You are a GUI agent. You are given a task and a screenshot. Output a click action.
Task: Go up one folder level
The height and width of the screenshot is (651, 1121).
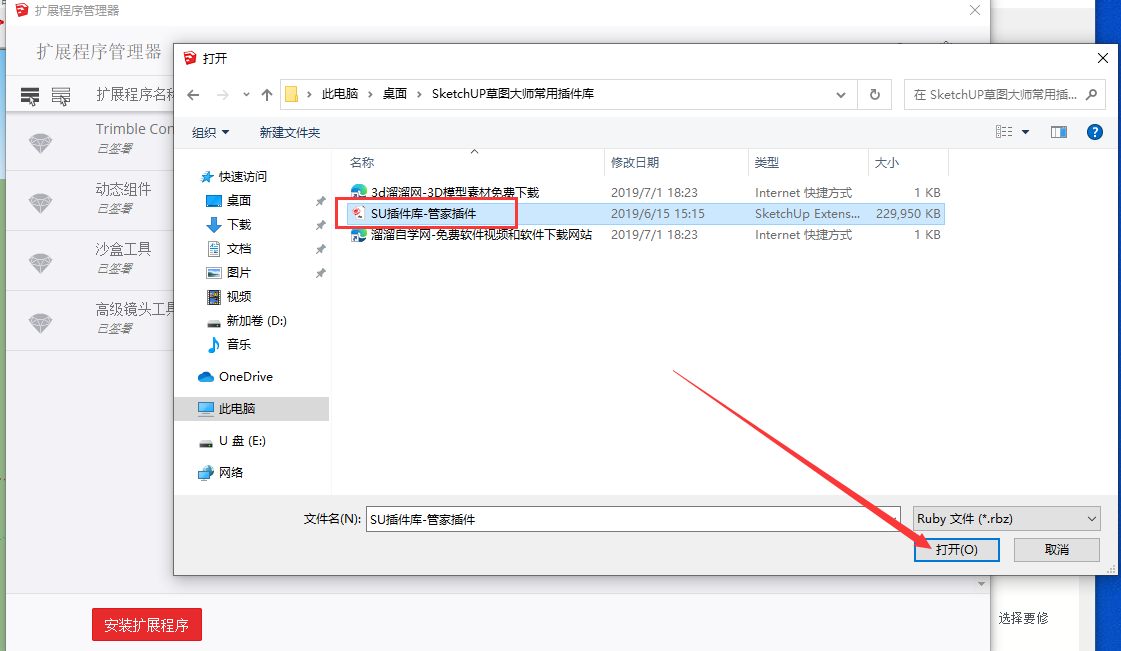coord(267,94)
